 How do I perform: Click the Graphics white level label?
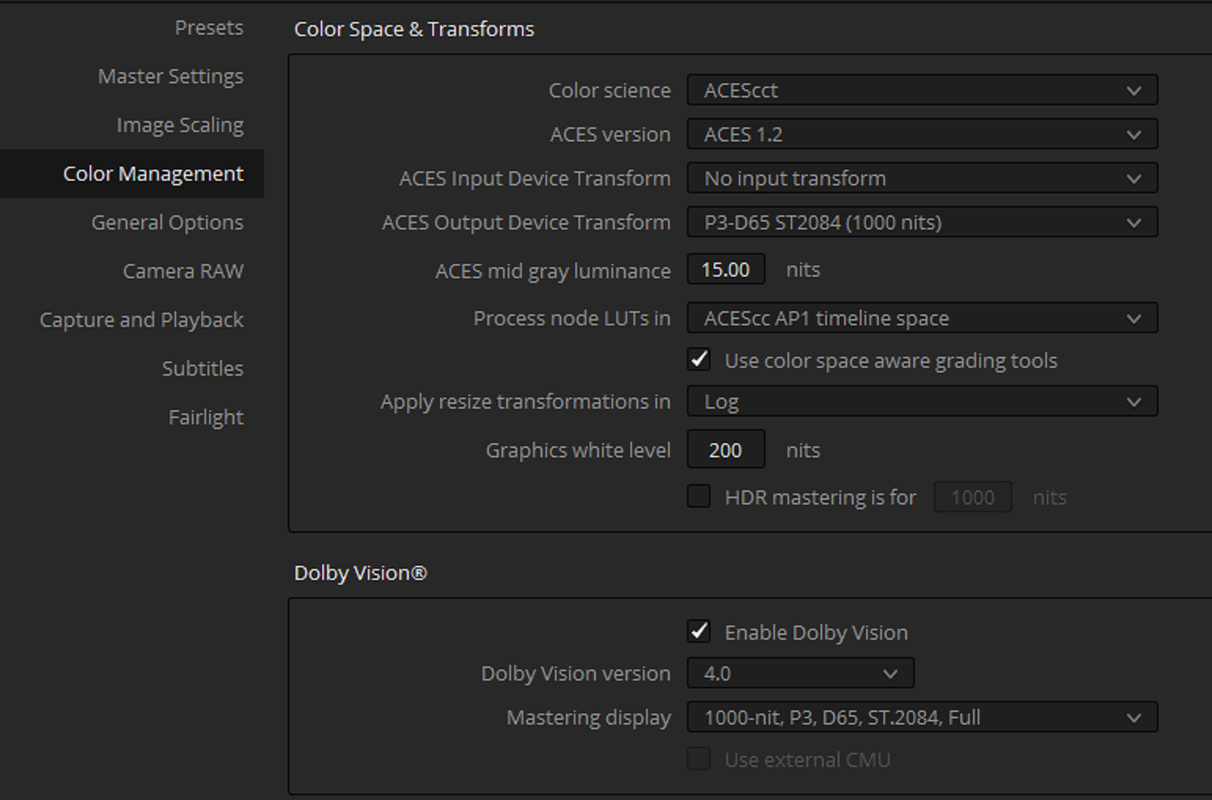tap(578, 450)
